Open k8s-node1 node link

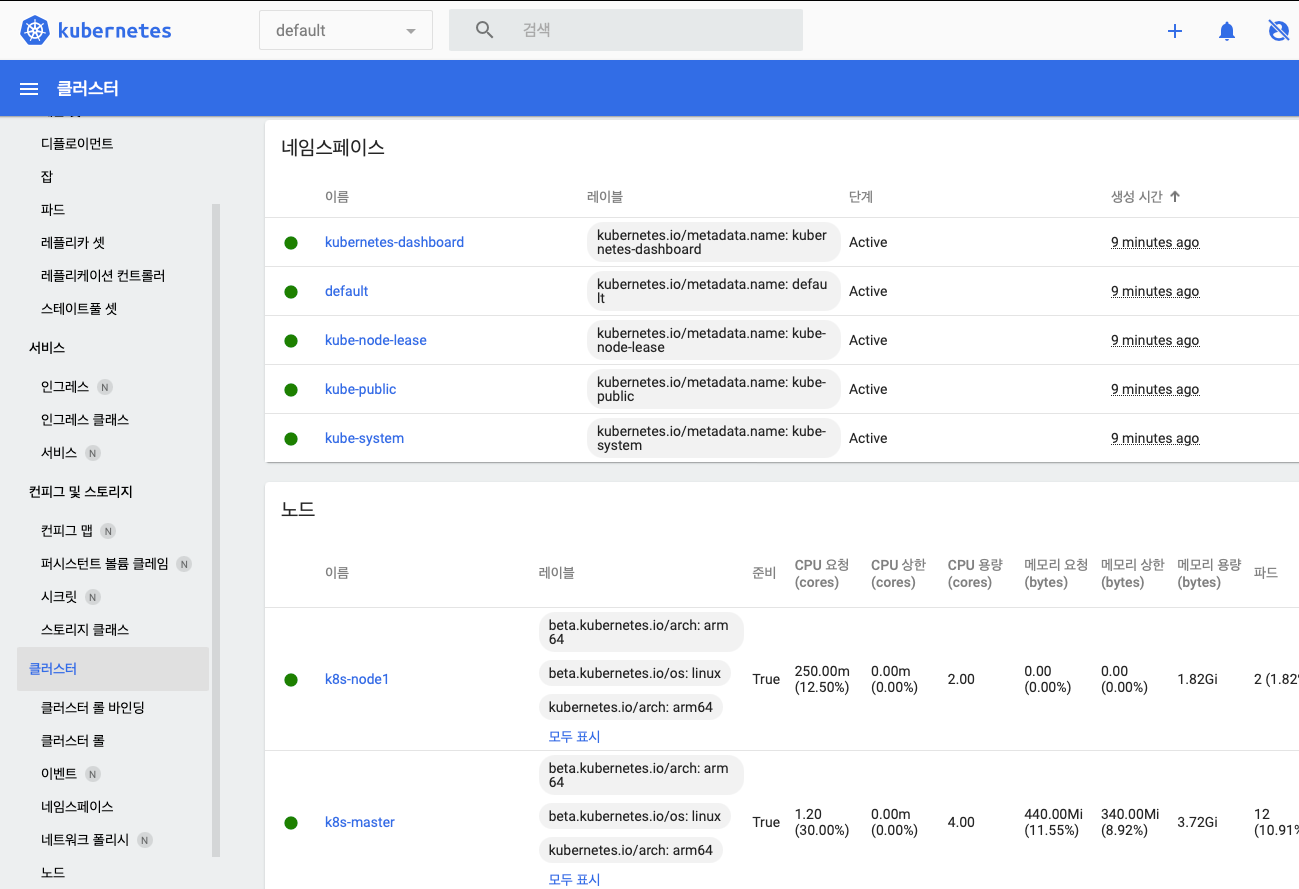[357, 680]
